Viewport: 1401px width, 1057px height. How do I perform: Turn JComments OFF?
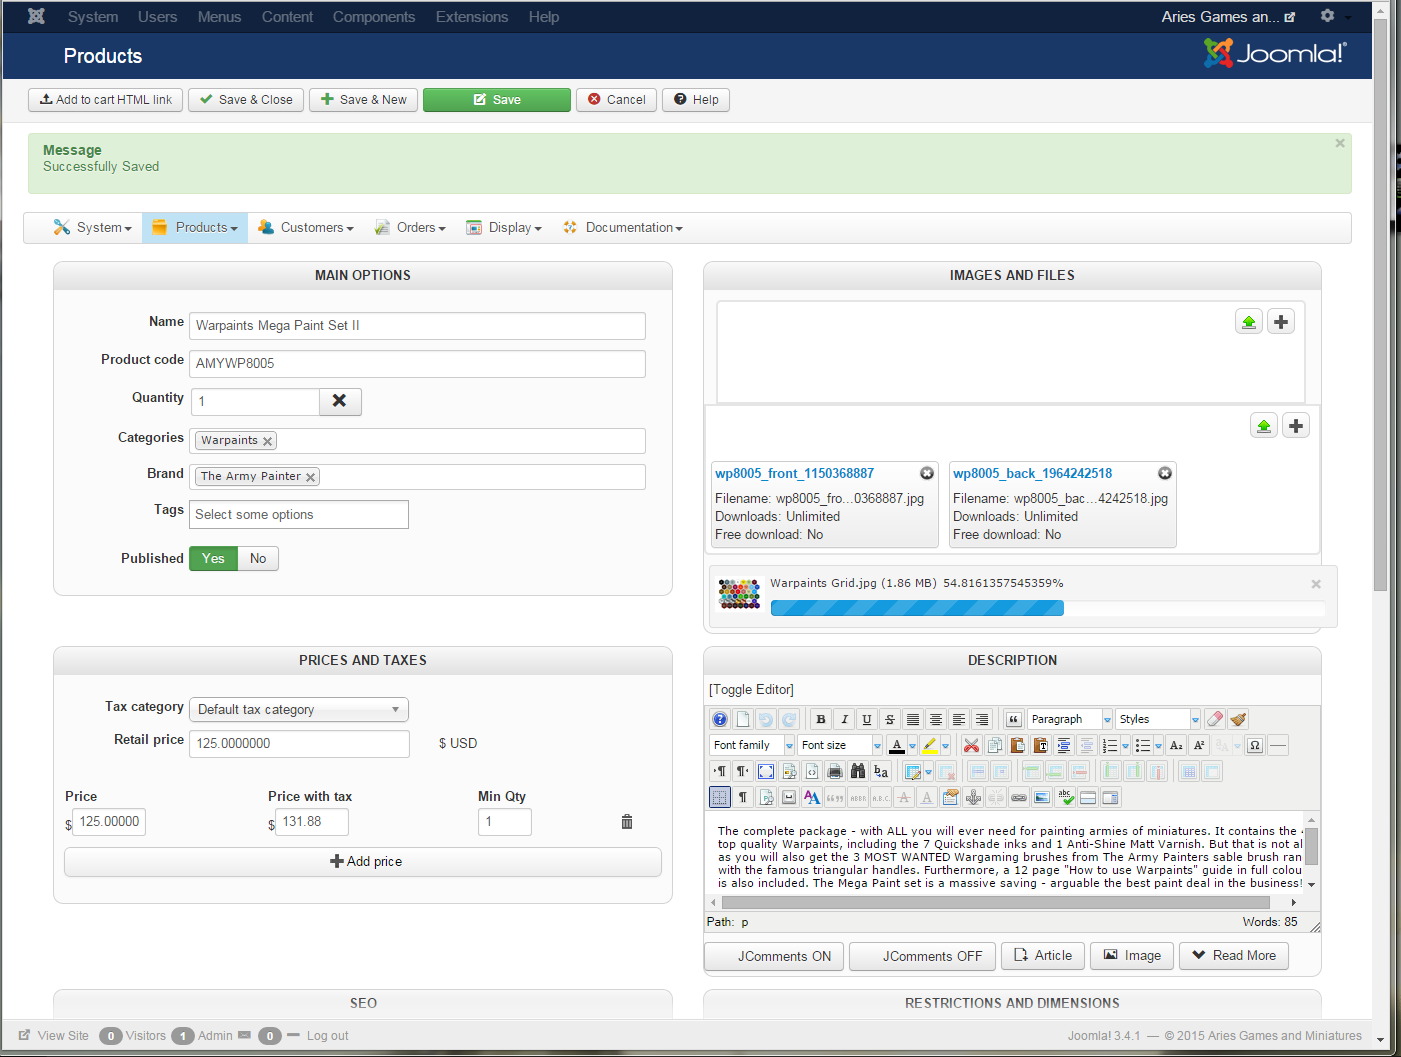922,956
